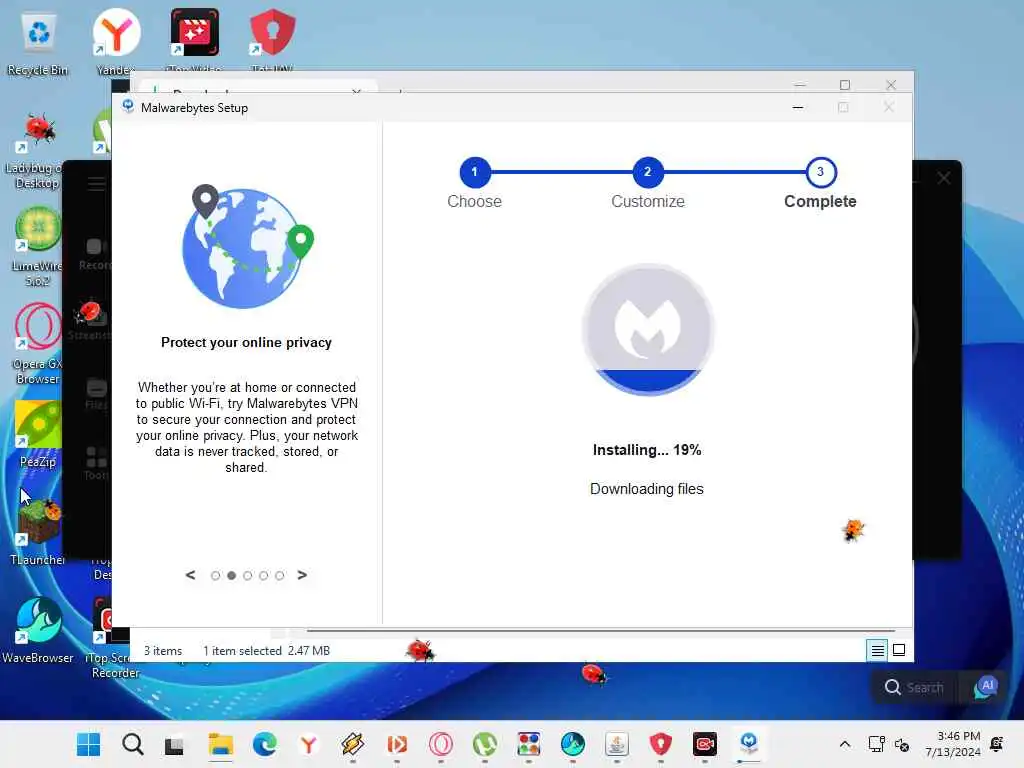Open taskbar Search magnifier
The width and height of the screenshot is (1024, 768).
point(133,744)
